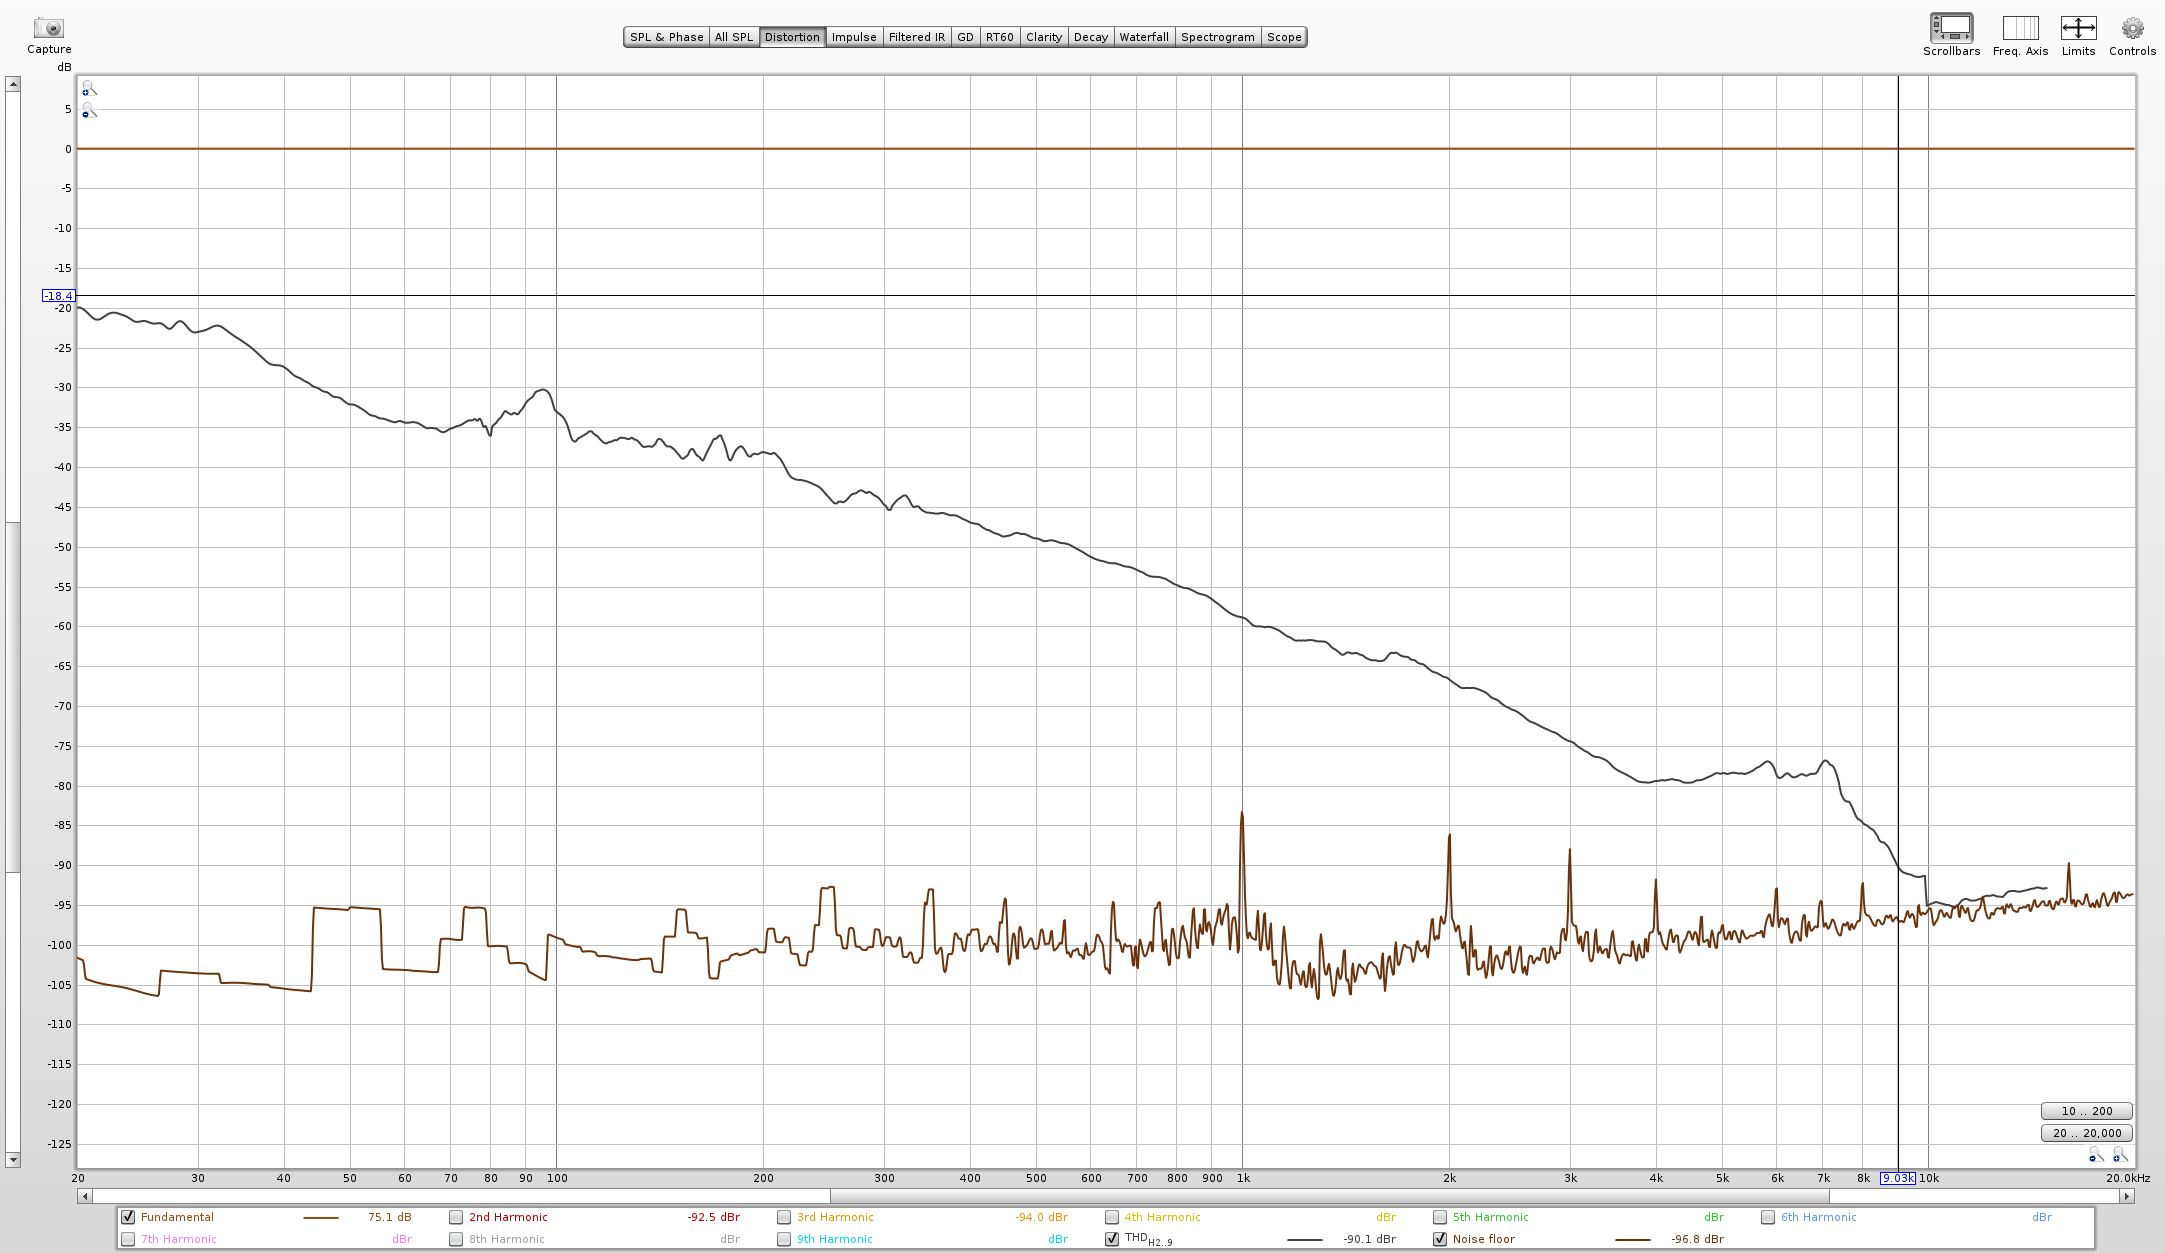Open the graph Limits icon
2165x1253 pixels.
point(2078,28)
